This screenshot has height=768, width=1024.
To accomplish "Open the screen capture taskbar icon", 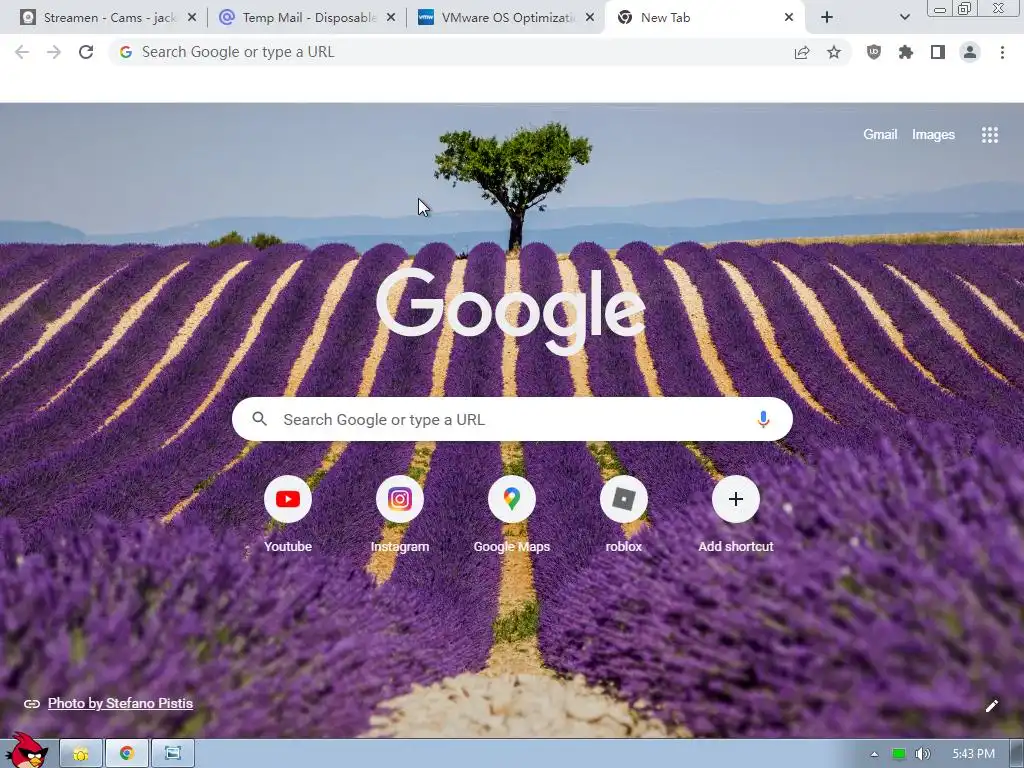I will pos(173,754).
